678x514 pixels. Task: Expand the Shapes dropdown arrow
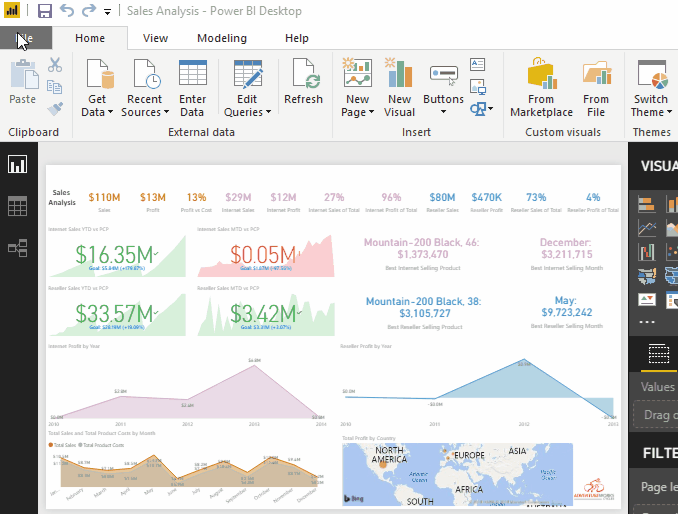(490, 109)
